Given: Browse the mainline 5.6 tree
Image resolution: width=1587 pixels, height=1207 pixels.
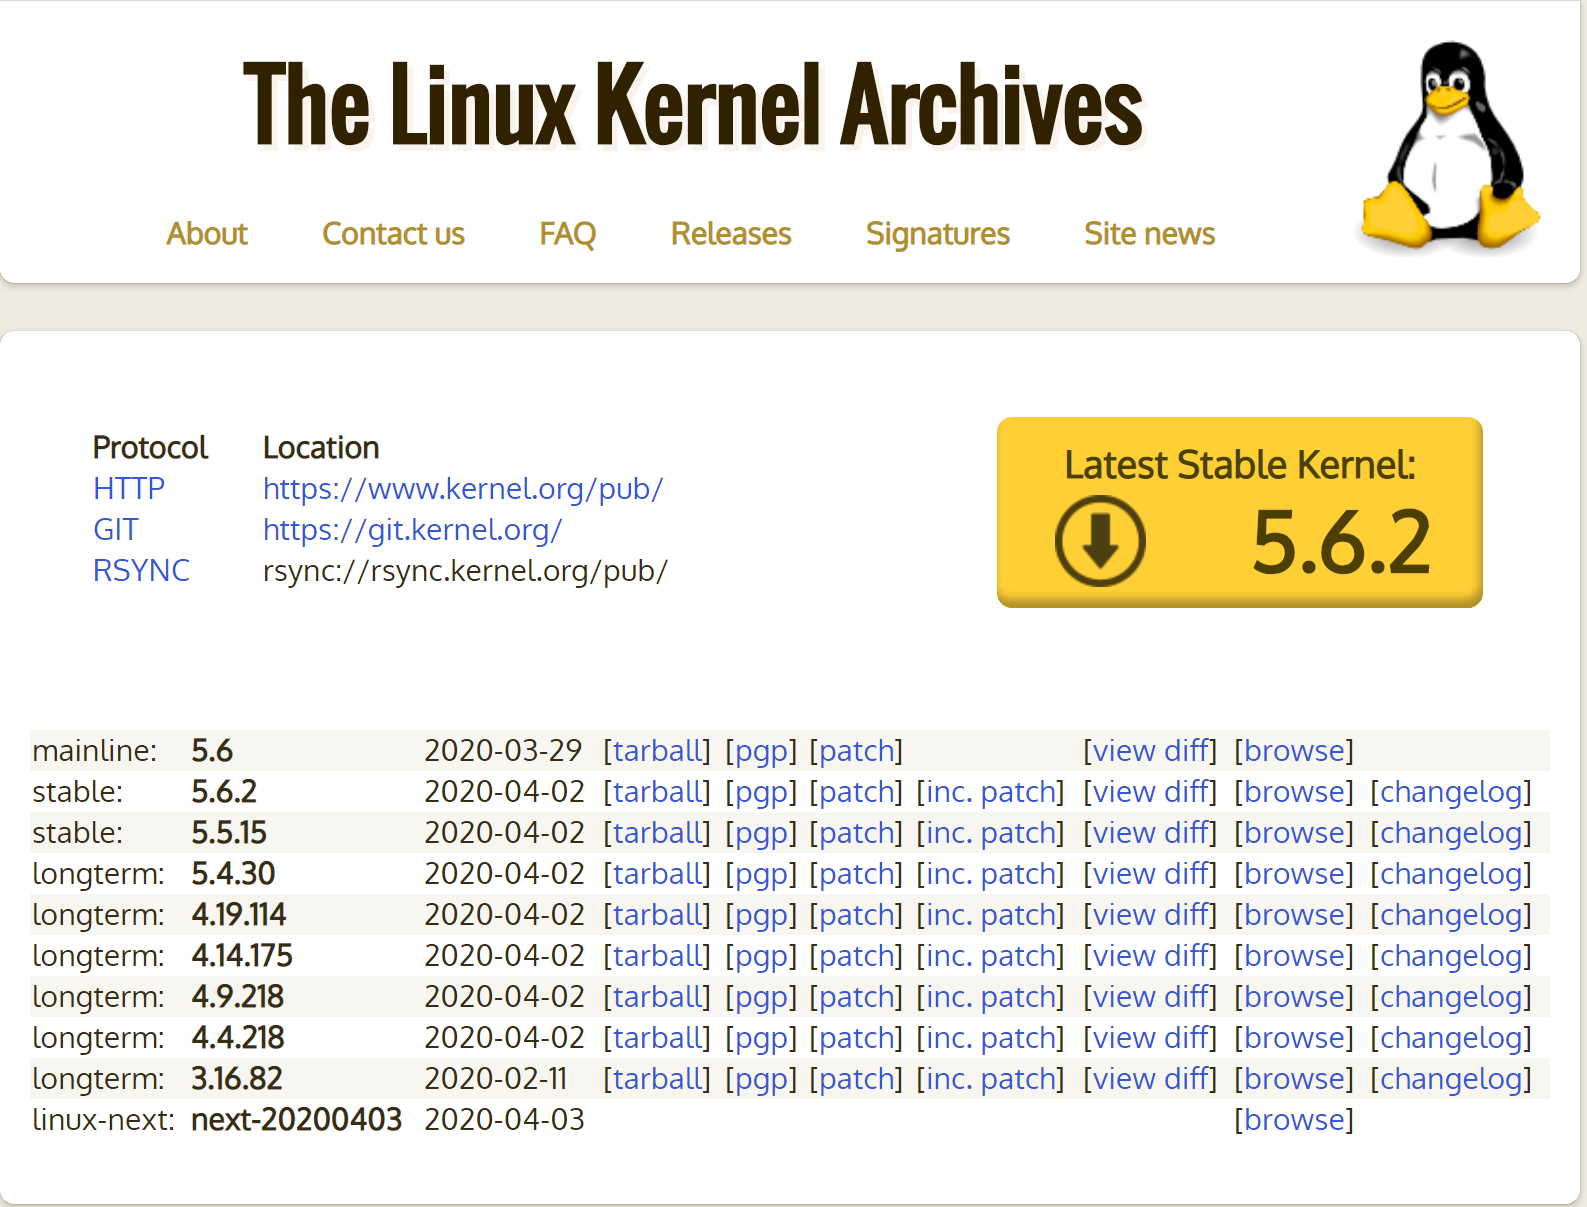Looking at the screenshot, I should (x=1294, y=750).
